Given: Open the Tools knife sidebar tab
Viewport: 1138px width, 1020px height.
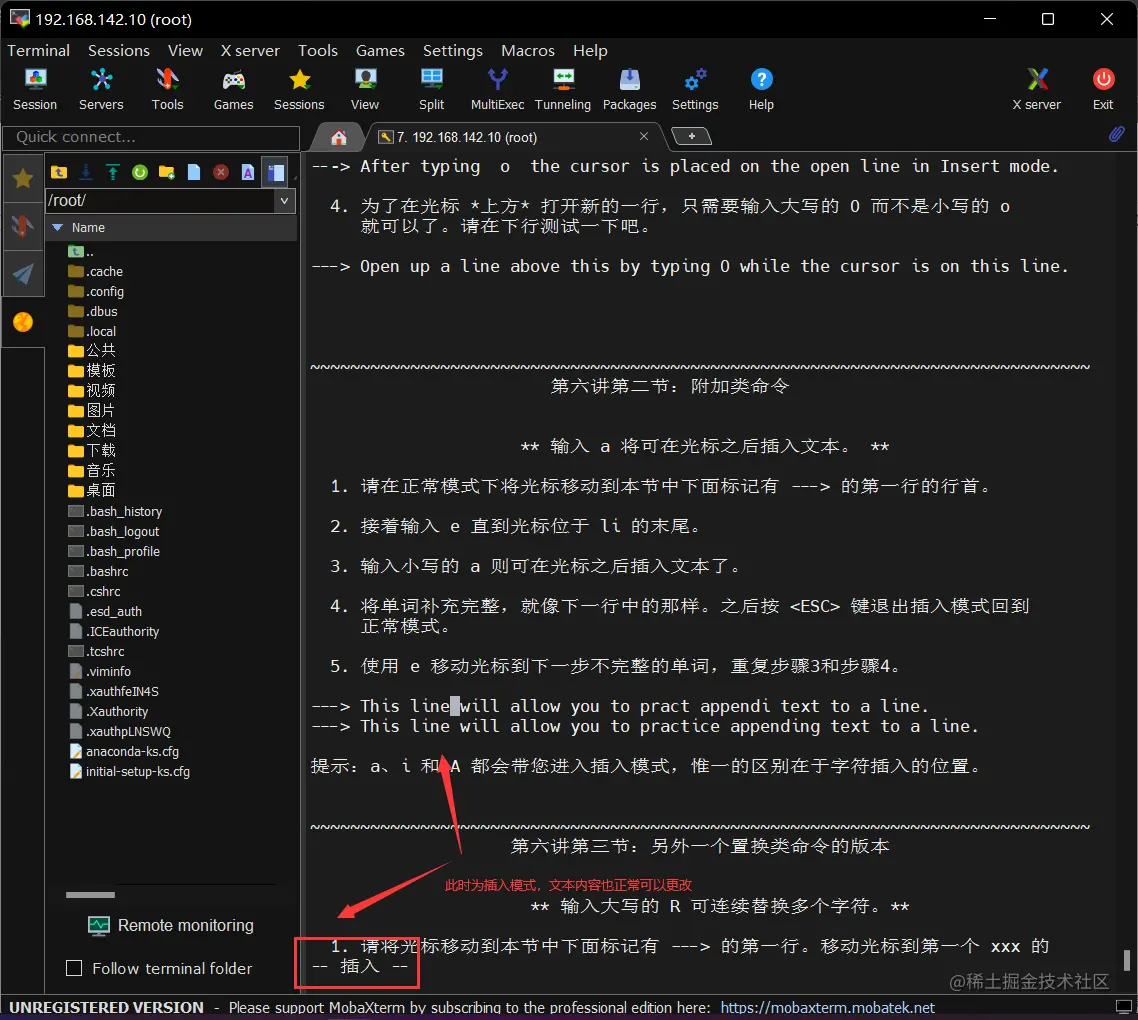Looking at the screenshot, I should tap(23, 227).
